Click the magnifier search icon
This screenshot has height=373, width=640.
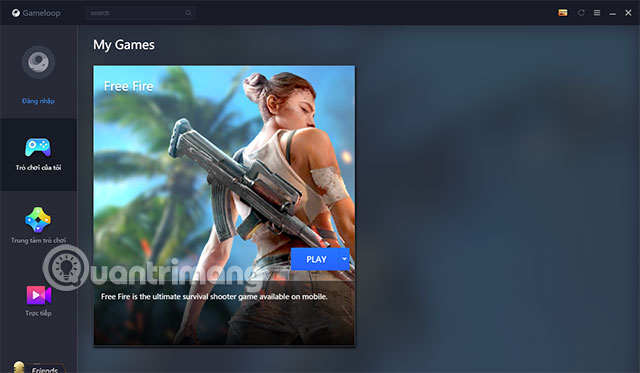click(188, 13)
